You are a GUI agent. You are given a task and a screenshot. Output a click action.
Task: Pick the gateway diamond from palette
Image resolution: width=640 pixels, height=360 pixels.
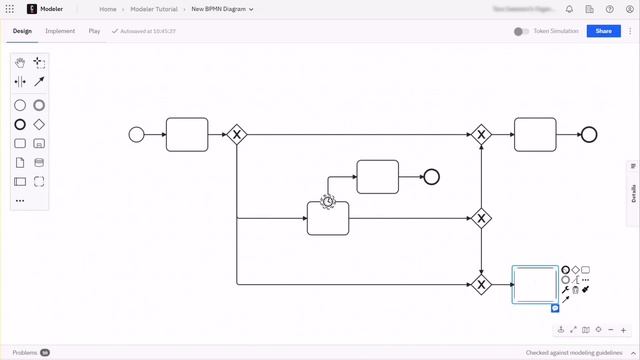coord(39,124)
